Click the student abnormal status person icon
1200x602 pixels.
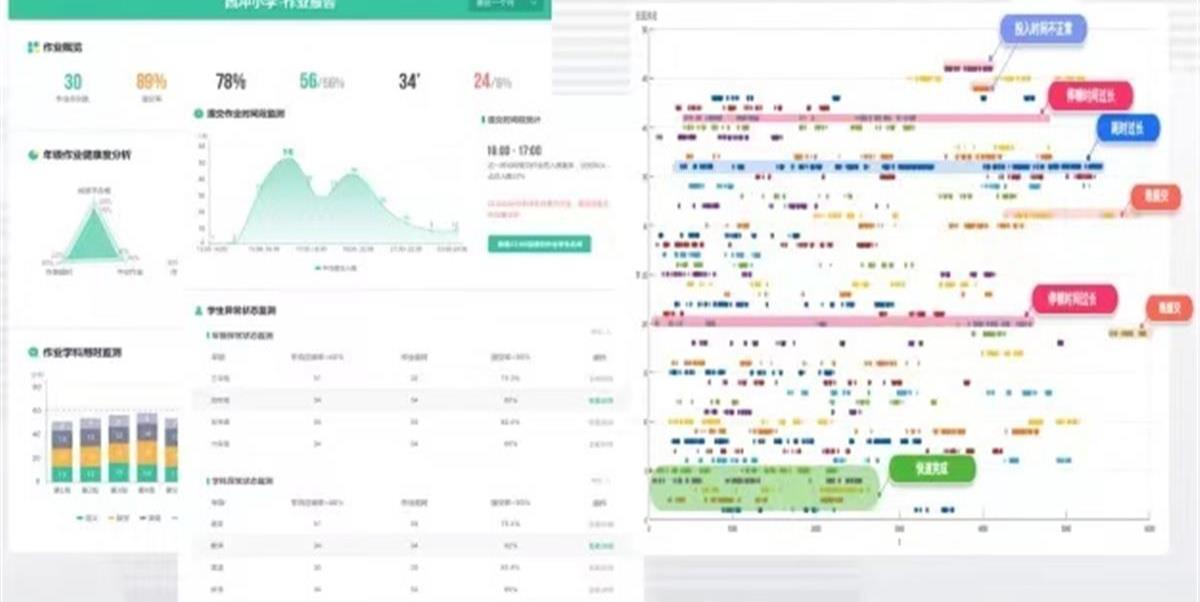pyautogui.click(x=198, y=311)
